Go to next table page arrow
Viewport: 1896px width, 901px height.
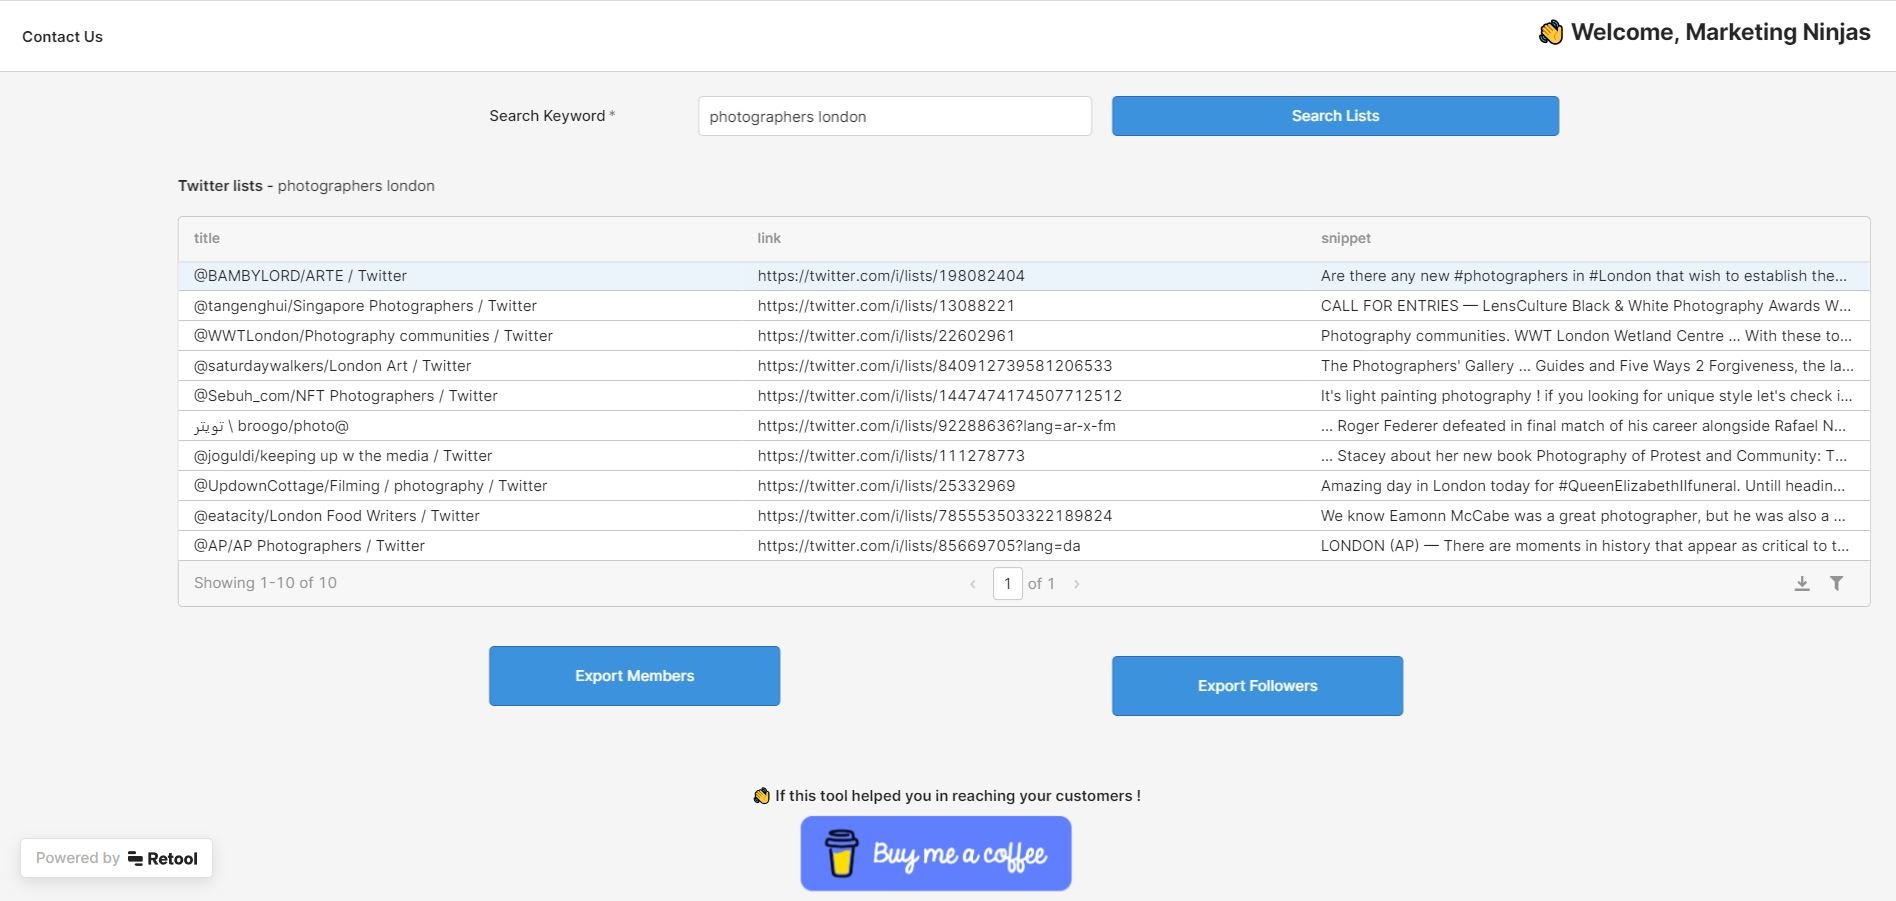coord(1077,584)
